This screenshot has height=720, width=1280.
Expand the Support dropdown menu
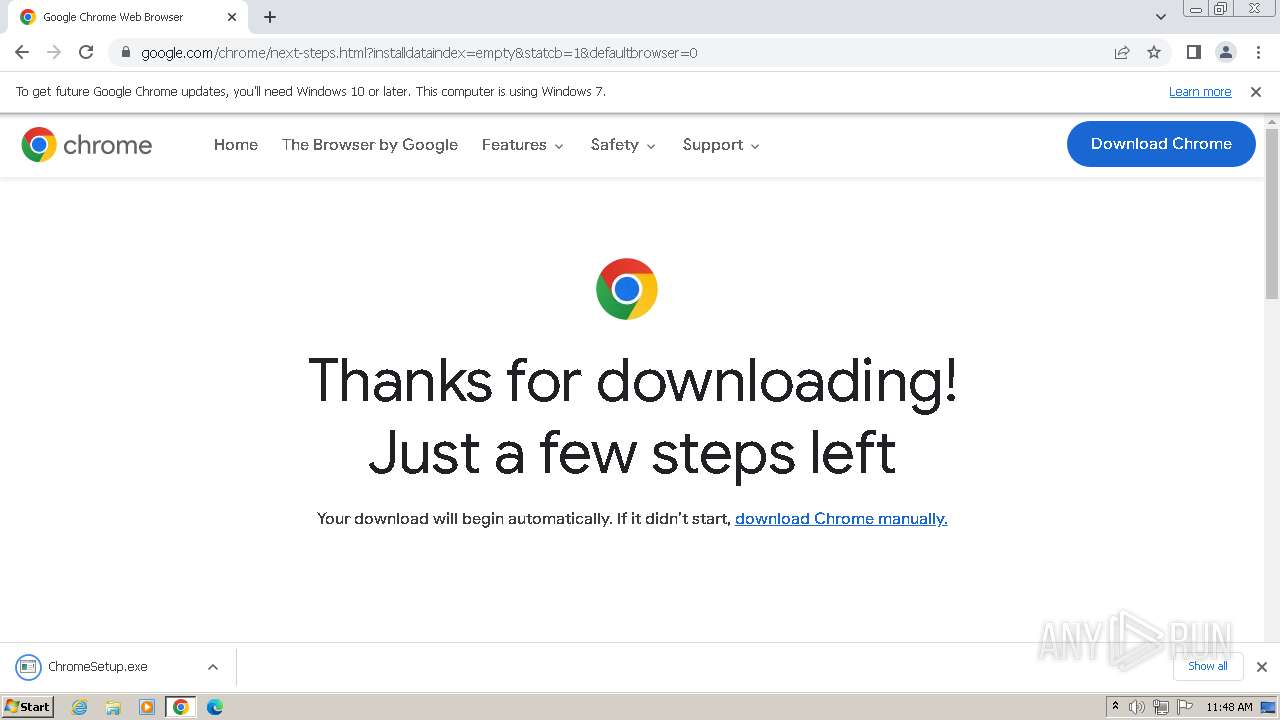[x=721, y=145]
